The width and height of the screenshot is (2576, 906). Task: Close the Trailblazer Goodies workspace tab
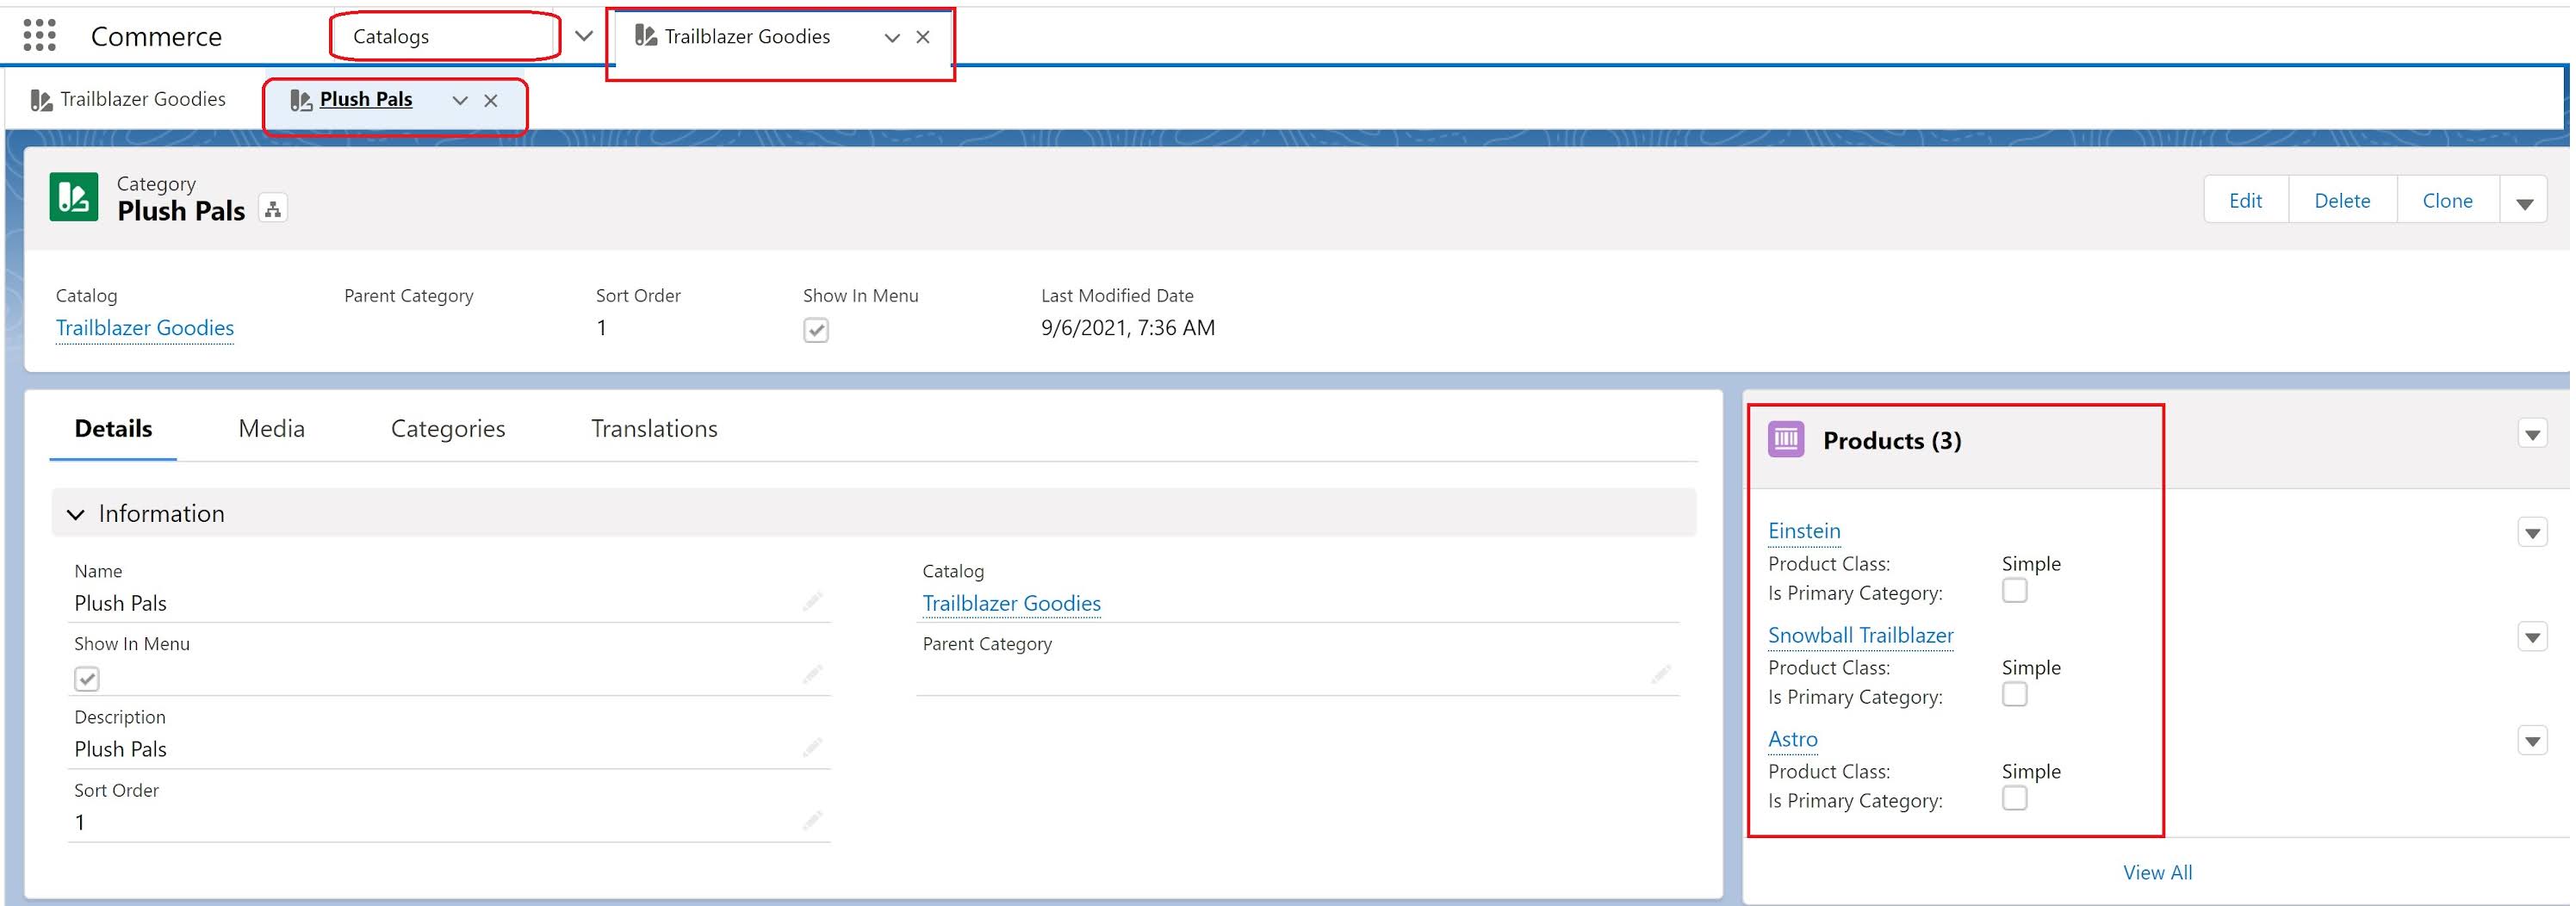tap(923, 37)
